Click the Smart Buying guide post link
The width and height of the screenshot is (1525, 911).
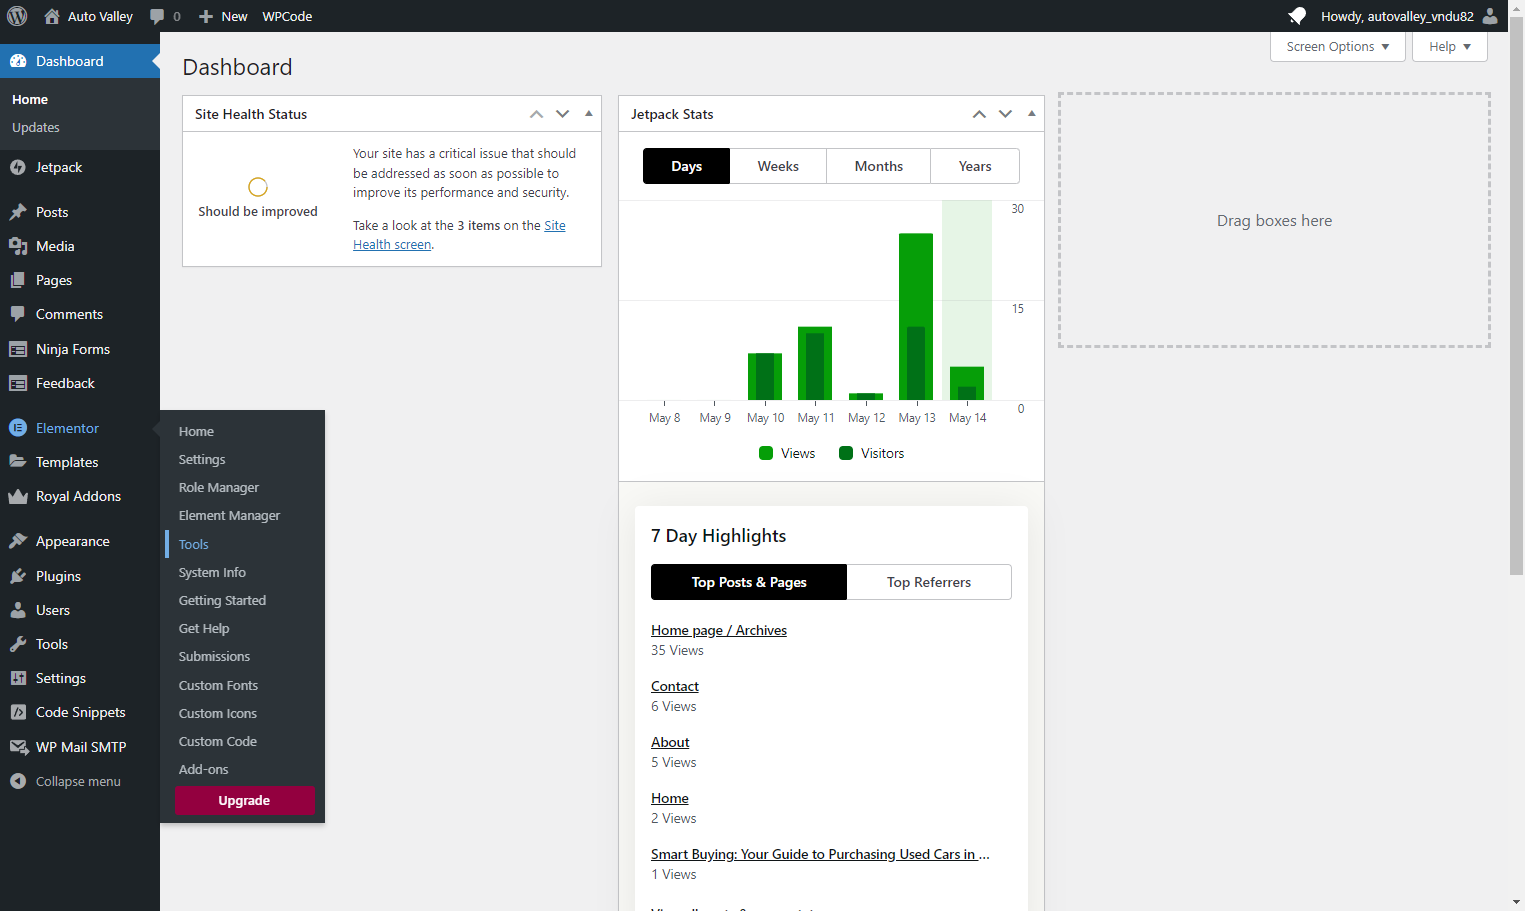pyautogui.click(x=820, y=855)
